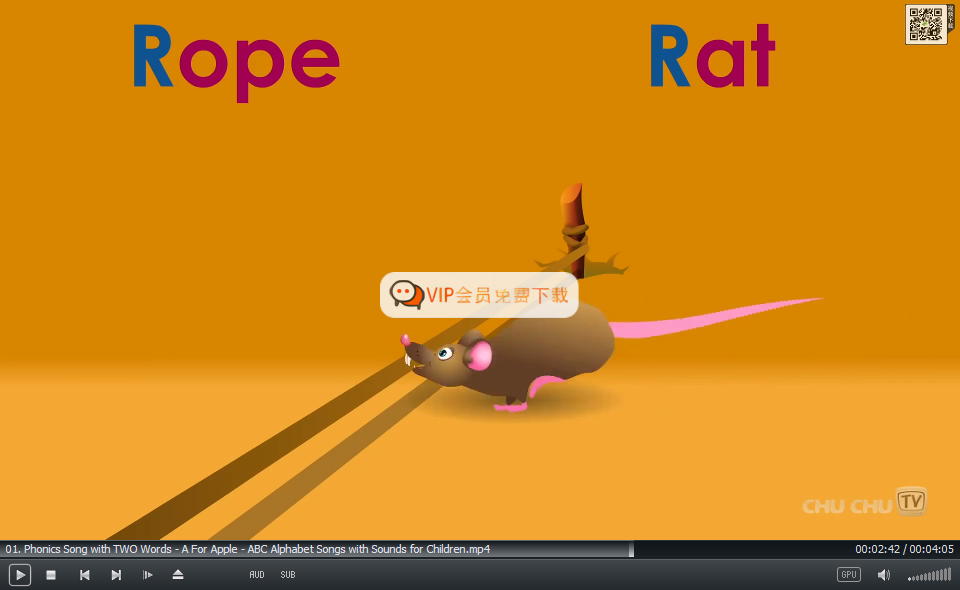Skip to the previous track
This screenshot has width=960, height=590.
tap(85, 575)
